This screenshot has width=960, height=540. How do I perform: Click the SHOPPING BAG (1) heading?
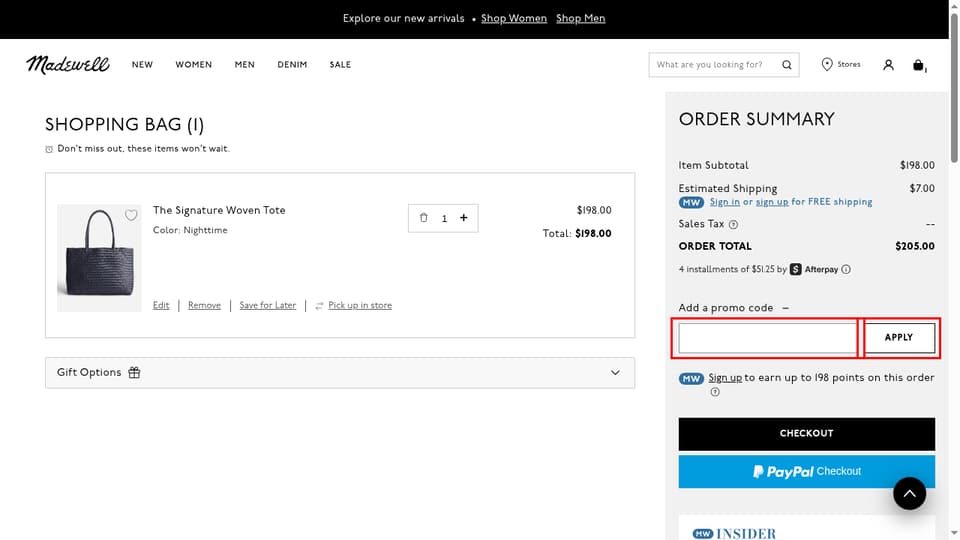(124, 125)
